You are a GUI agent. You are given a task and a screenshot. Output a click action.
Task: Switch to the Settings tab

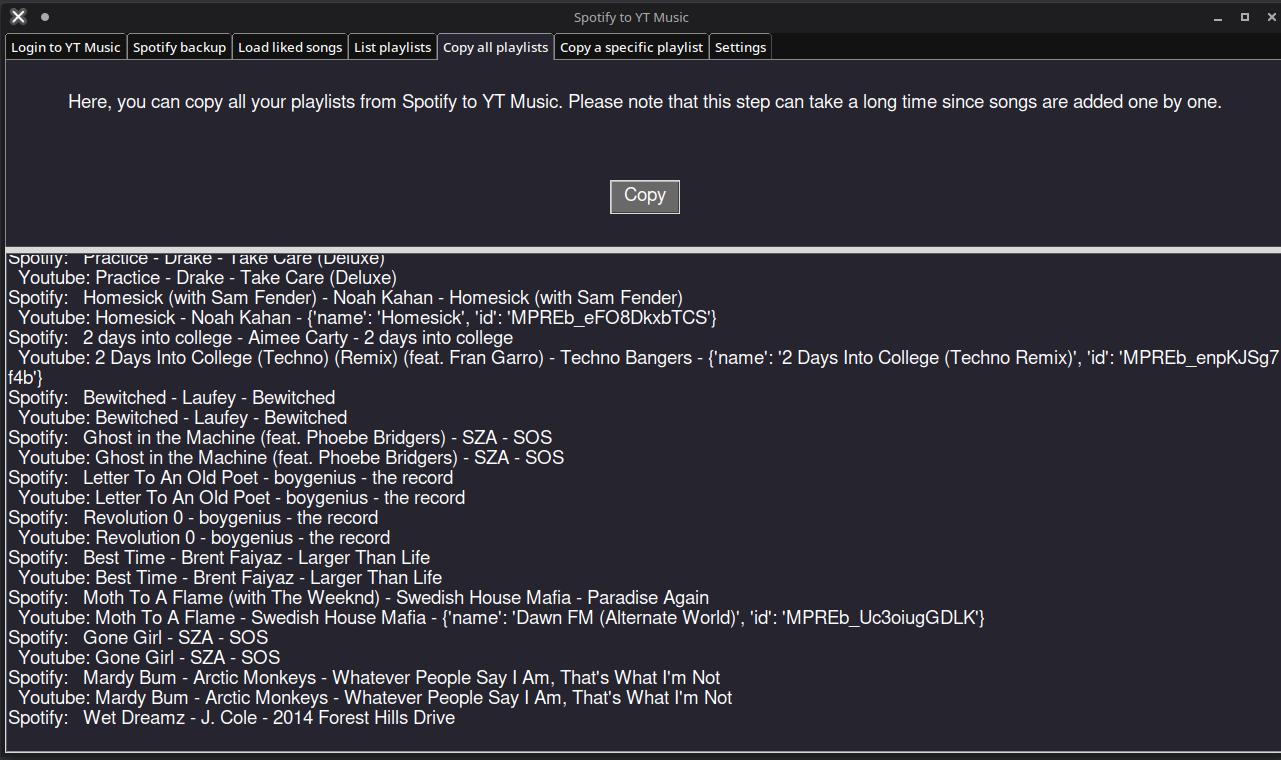[x=740, y=47]
